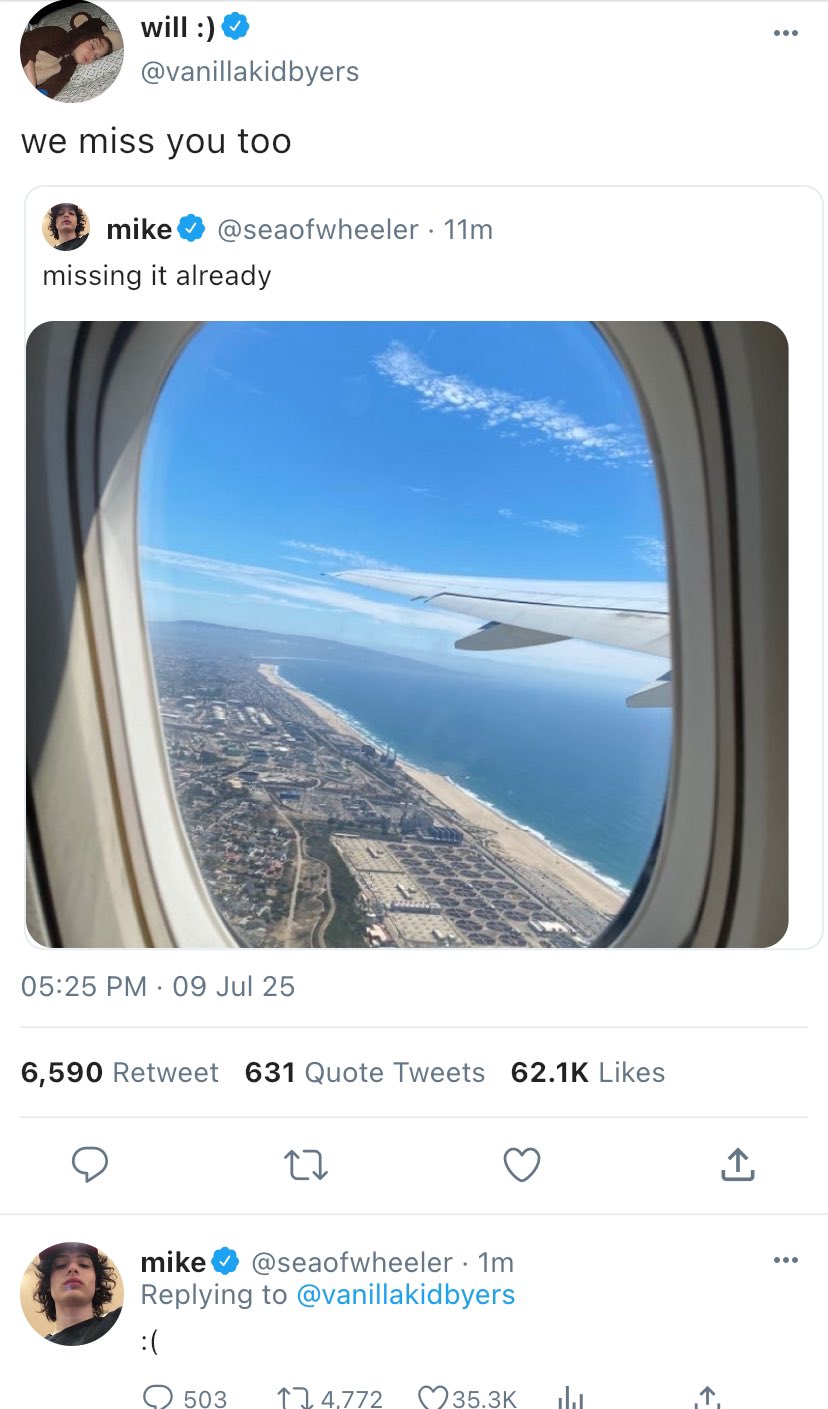Retweet mike's reply showing 4,772
Image resolution: width=828 pixels, height=1409 pixels.
pos(290,1396)
